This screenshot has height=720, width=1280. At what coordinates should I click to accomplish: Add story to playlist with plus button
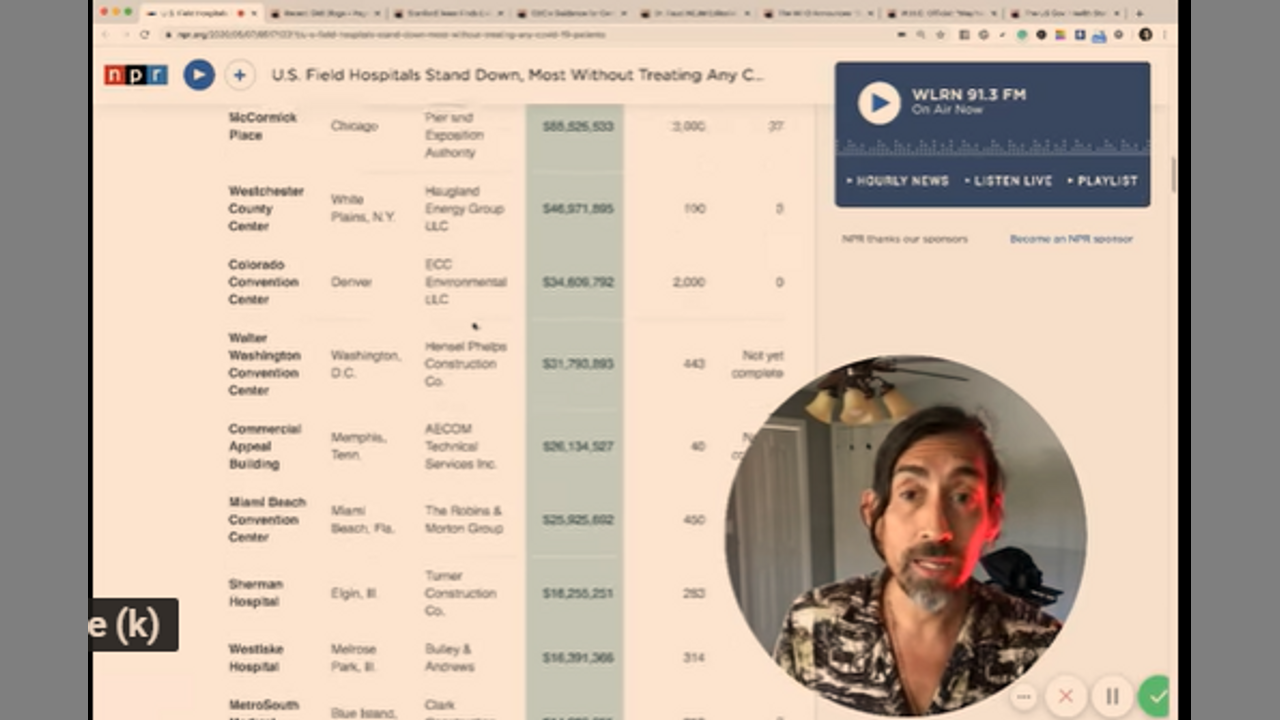pos(239,75)
